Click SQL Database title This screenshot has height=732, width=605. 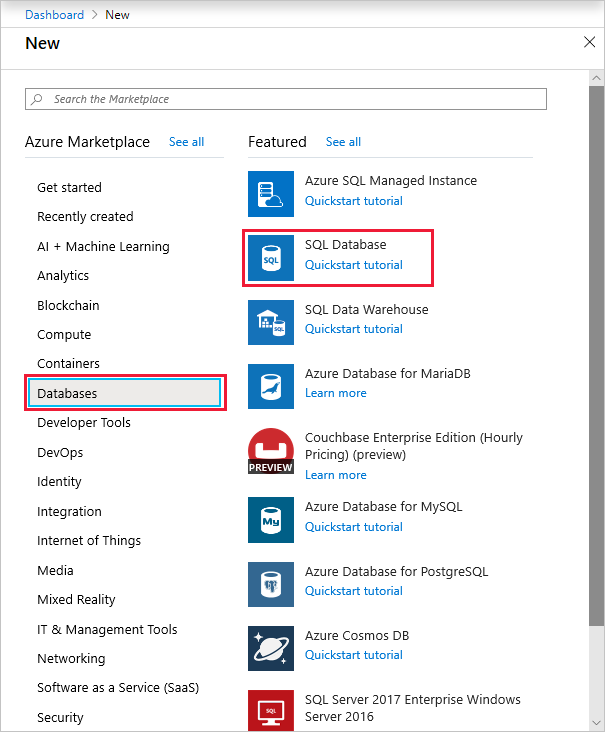[345, 244]
